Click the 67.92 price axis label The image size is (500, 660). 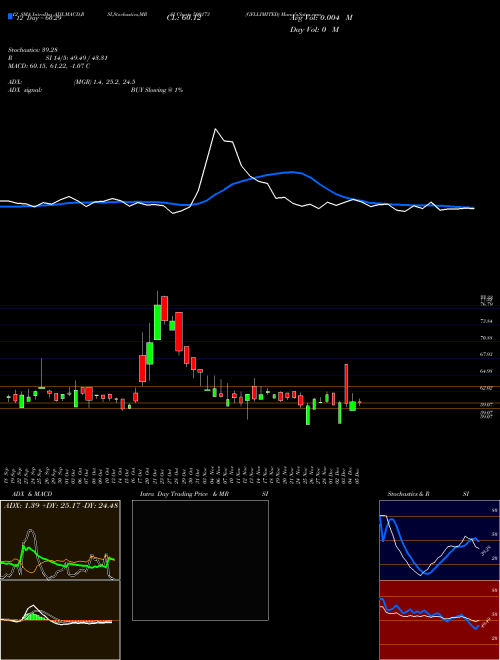click(x=486, y=354)
